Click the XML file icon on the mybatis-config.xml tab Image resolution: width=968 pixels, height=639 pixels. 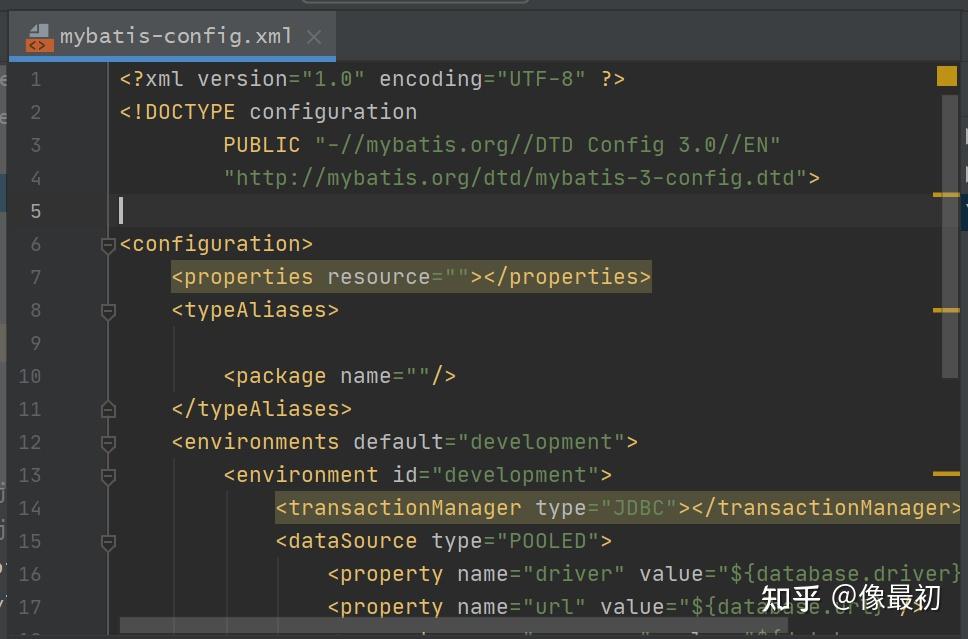coord(39,36)
